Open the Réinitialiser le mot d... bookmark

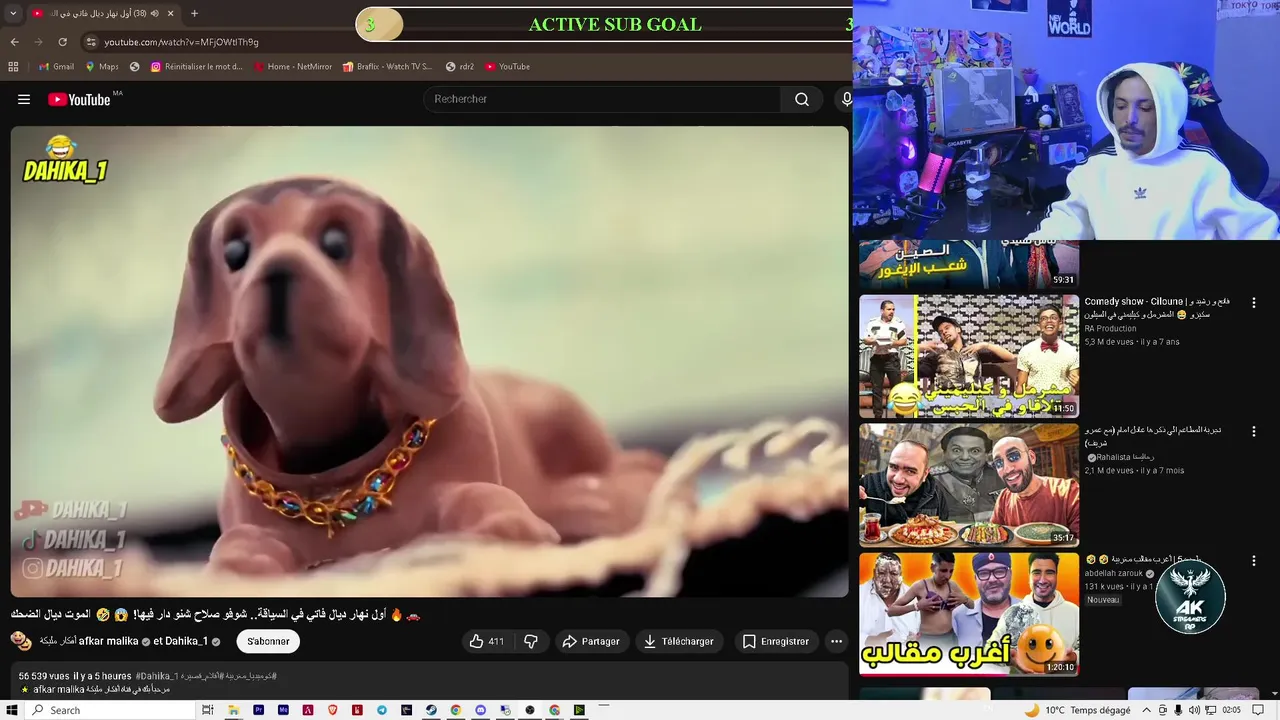point(197,67)
